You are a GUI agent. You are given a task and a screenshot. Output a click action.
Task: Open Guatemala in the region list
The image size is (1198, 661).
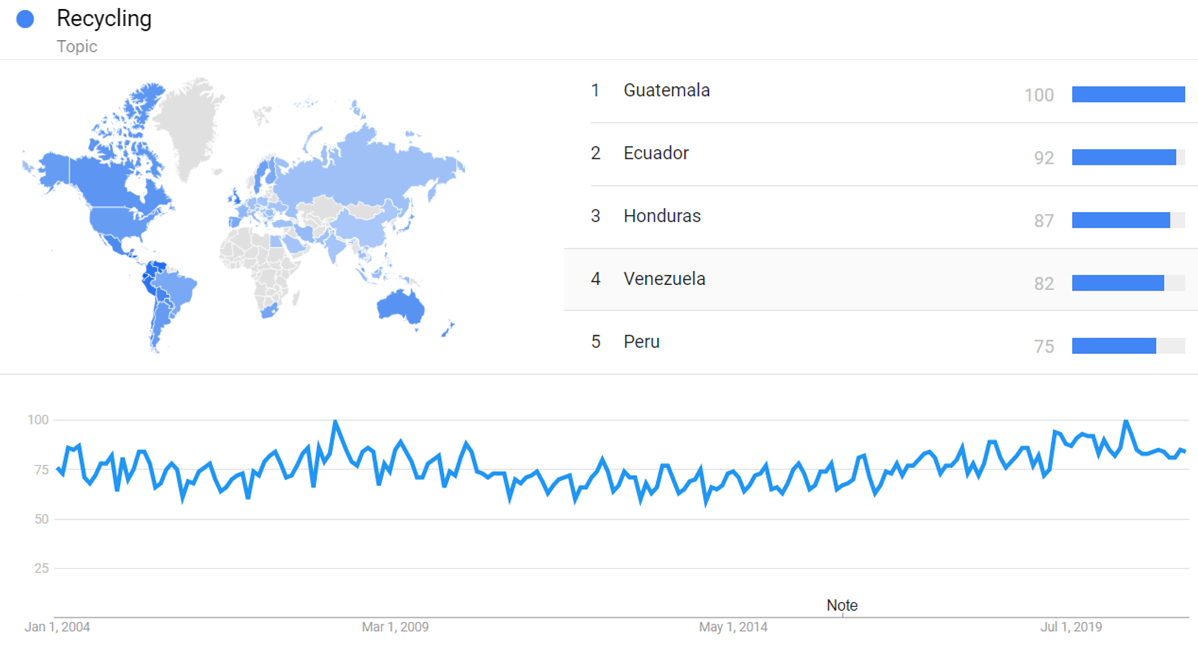coord(666,90)
